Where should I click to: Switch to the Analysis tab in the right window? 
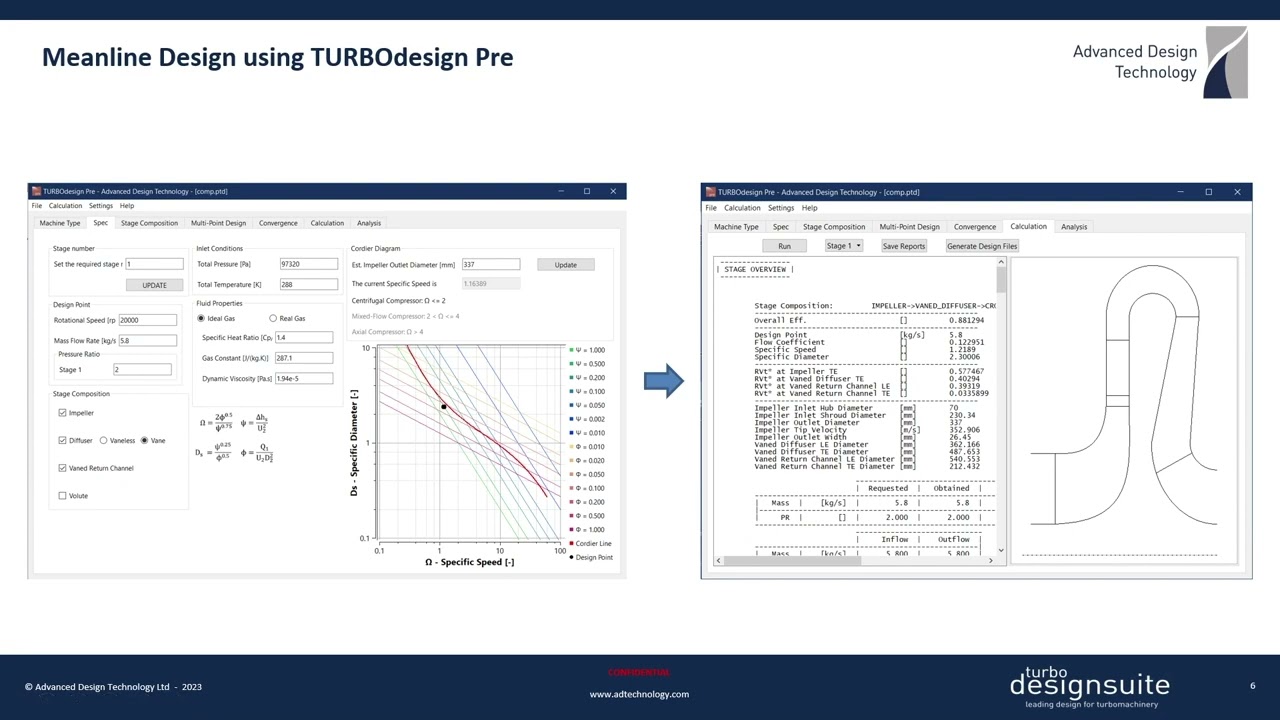click(x=1074, y=227)
